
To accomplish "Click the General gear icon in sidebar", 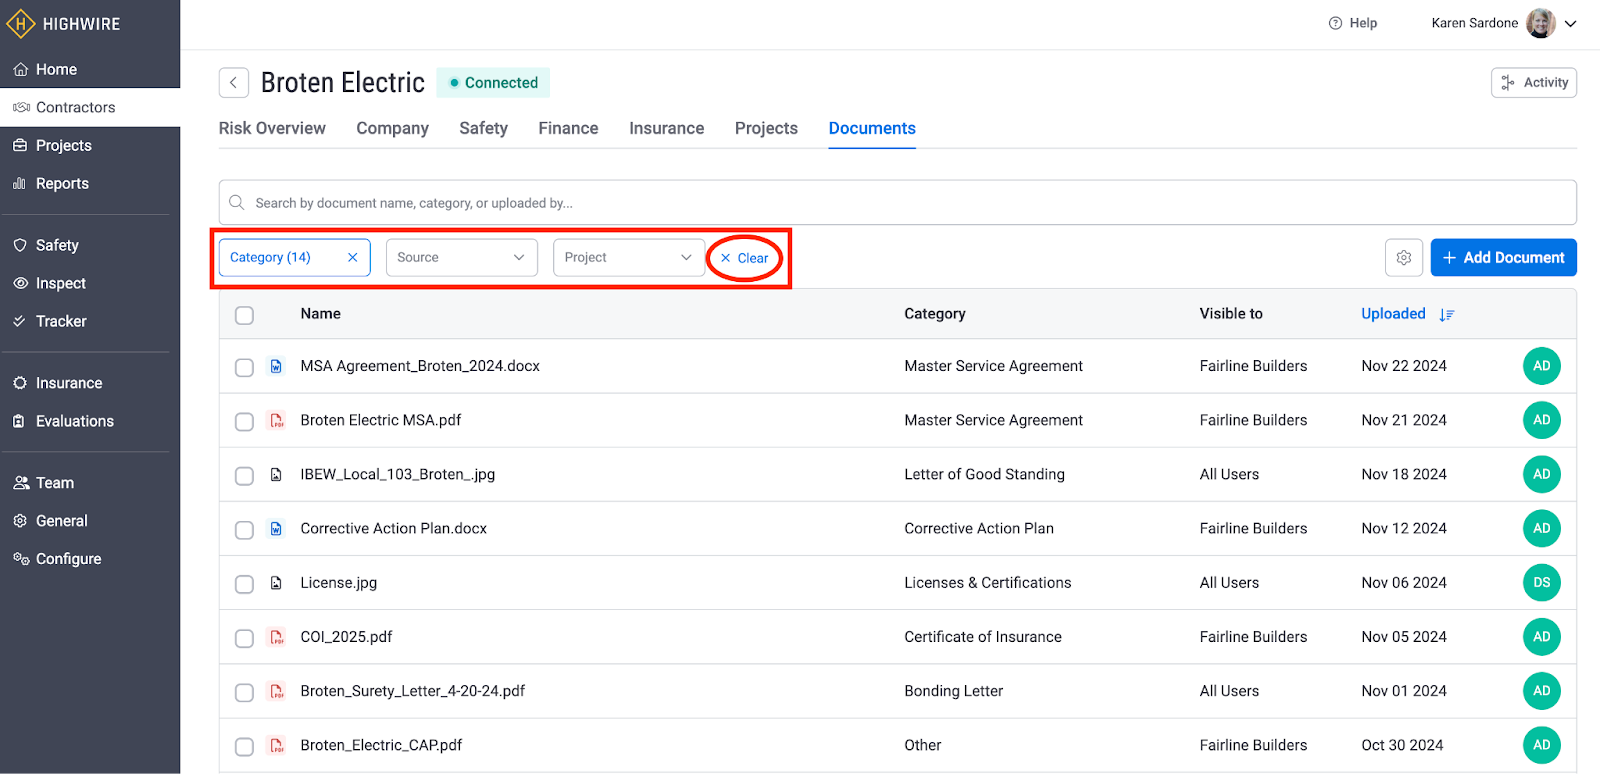I will [20, 521].
